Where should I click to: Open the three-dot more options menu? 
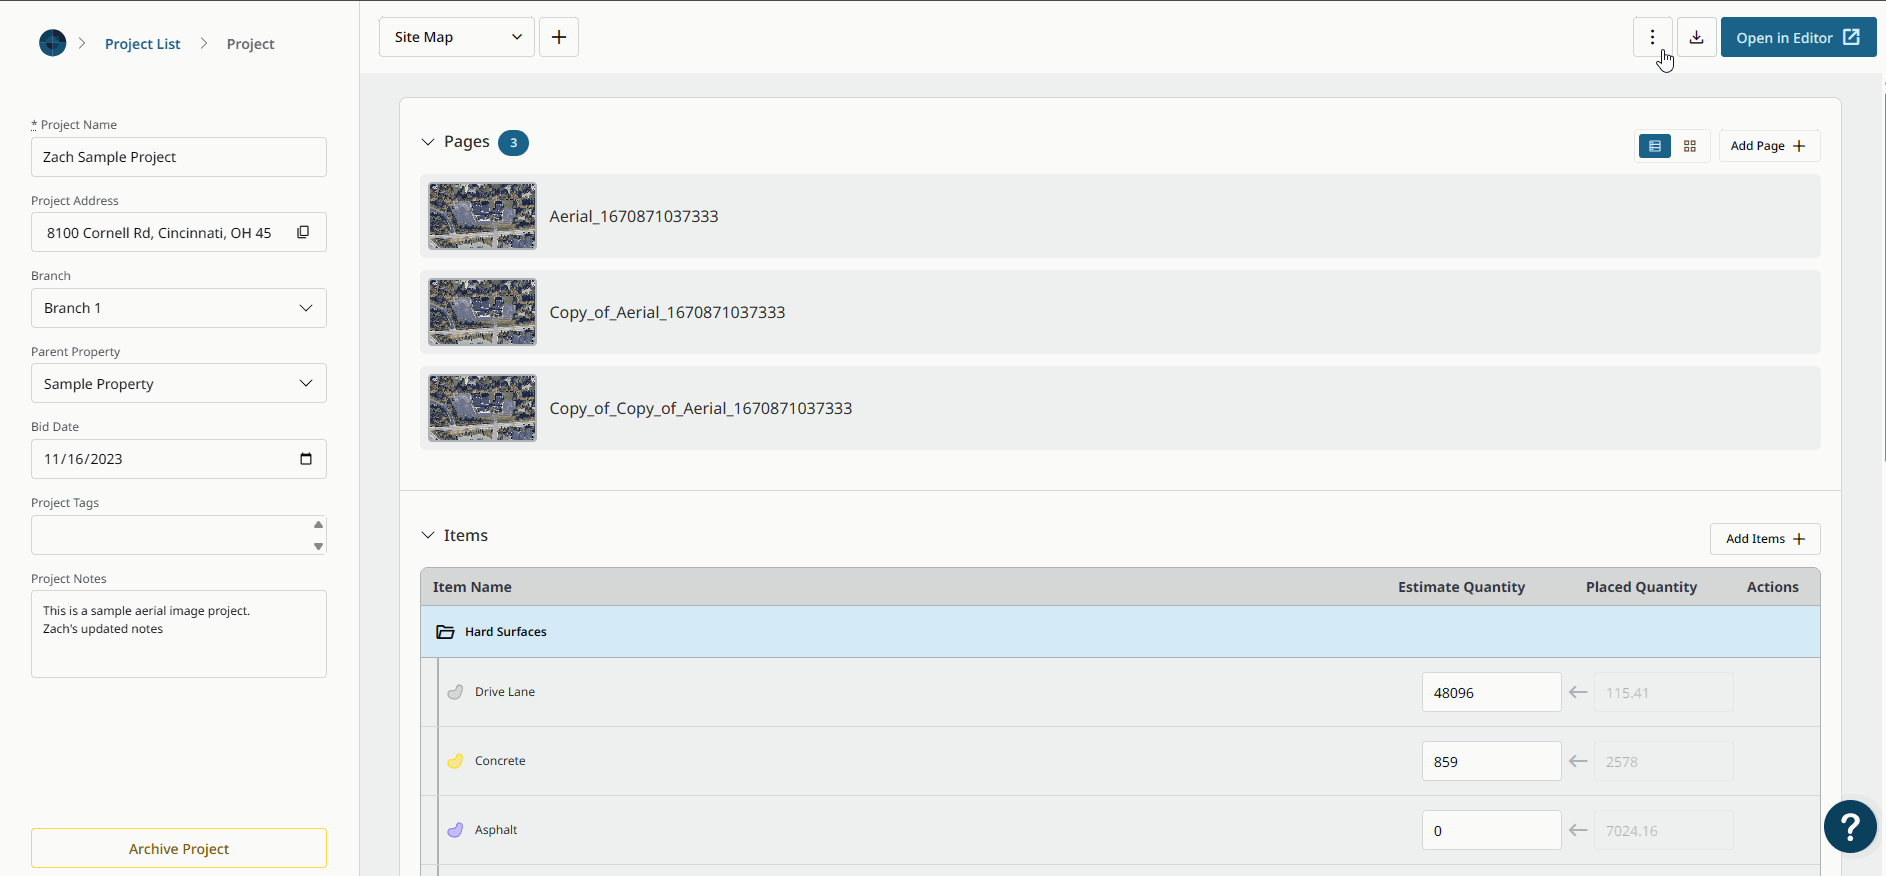(1652, 37)
